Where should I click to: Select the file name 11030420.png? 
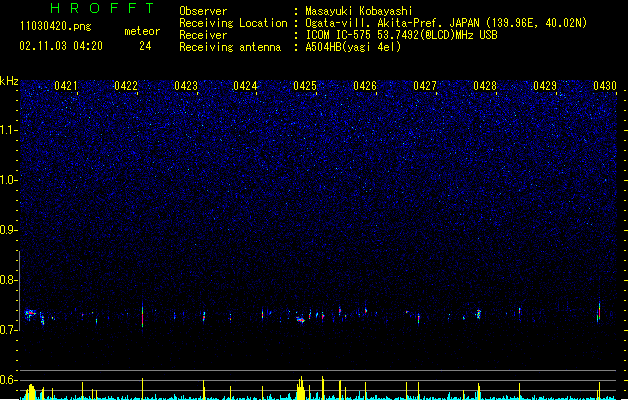point(56,26)
